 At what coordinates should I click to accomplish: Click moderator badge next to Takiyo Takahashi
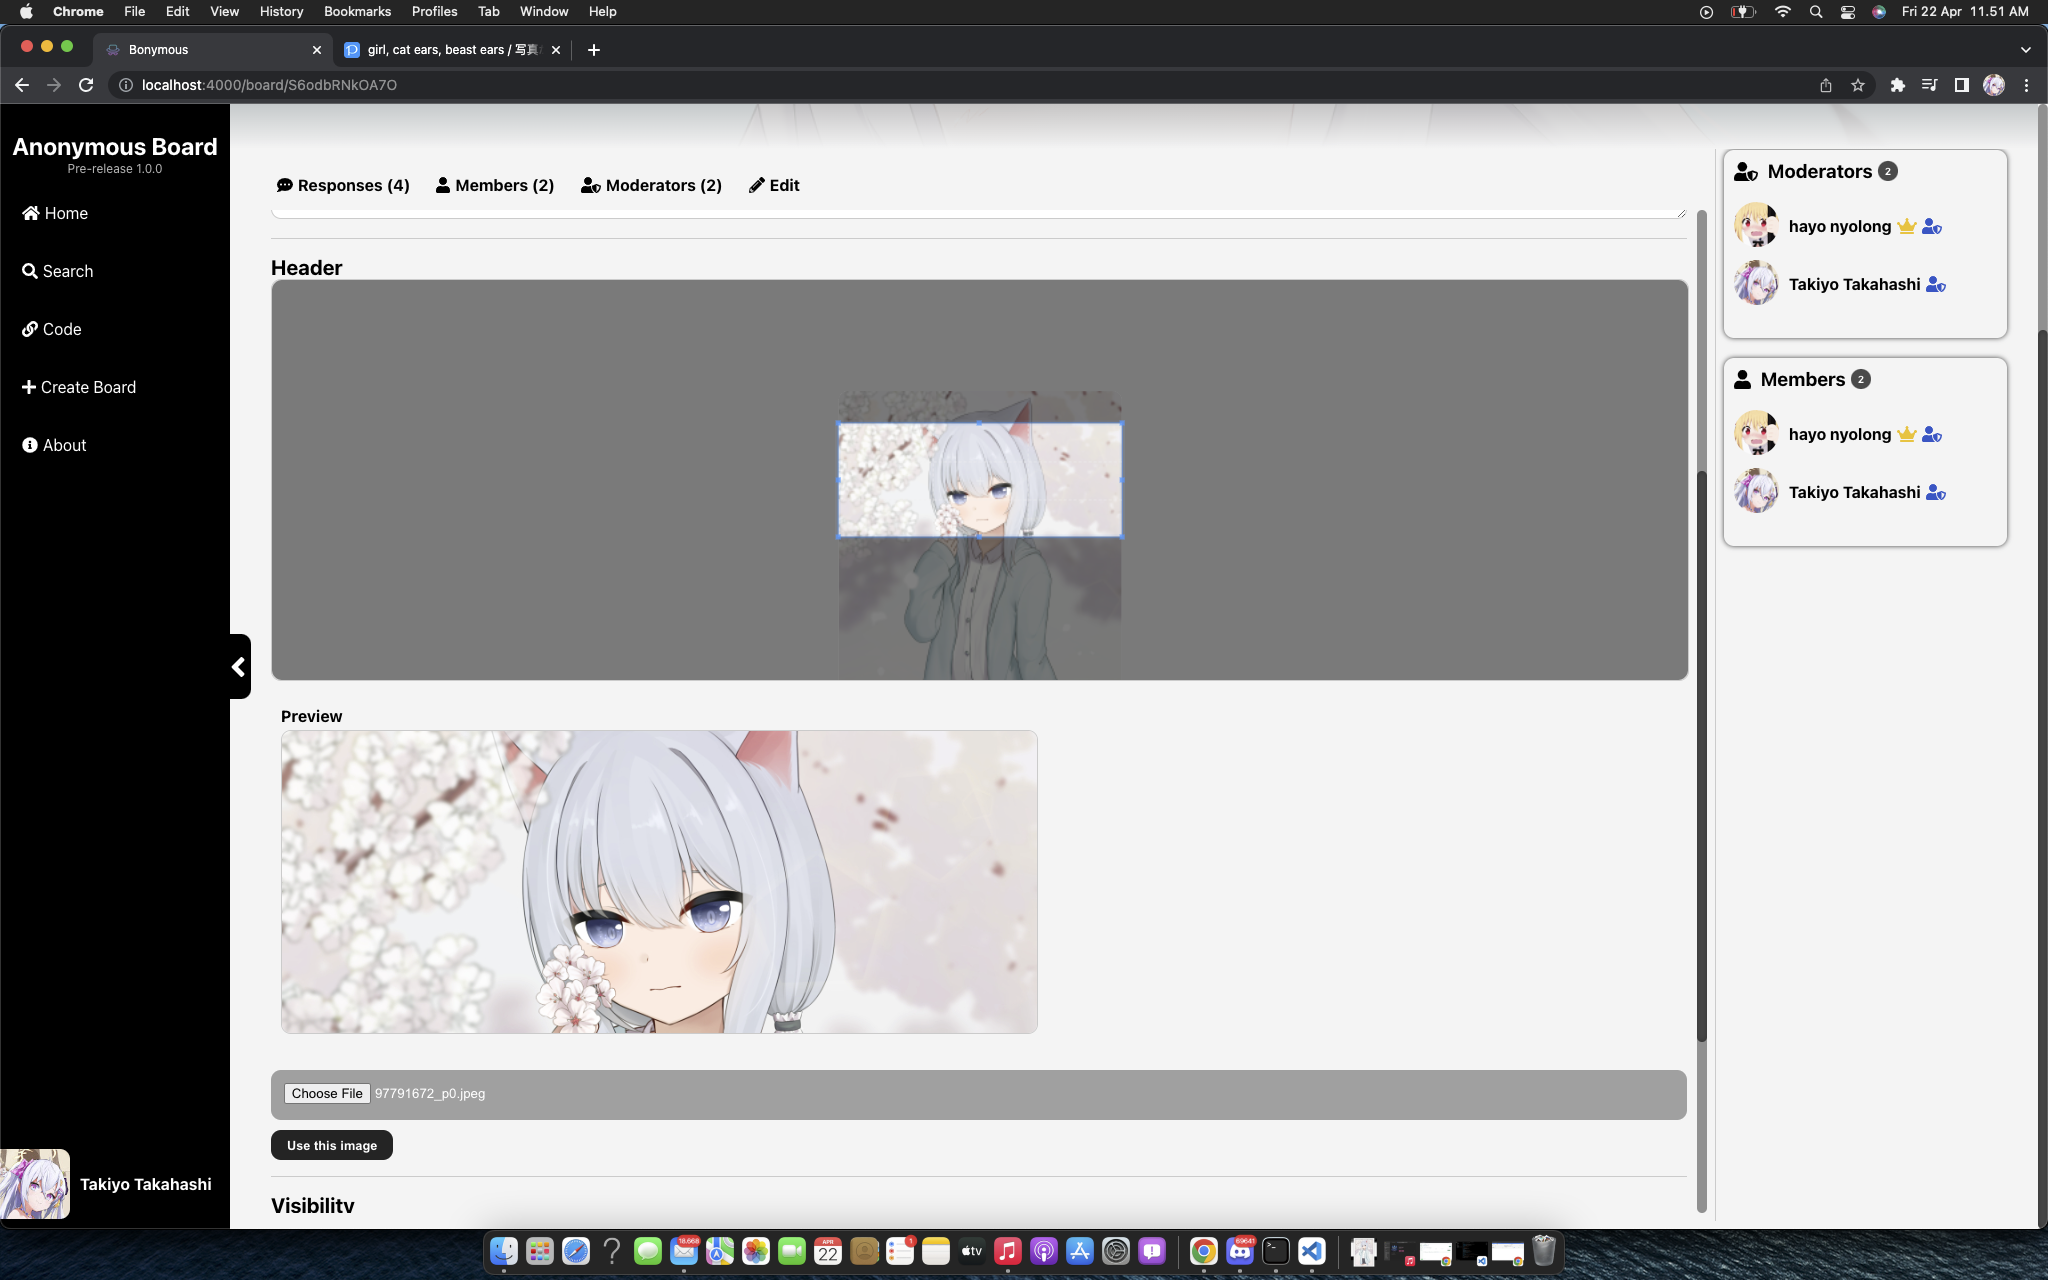[x=1935, y=285]
